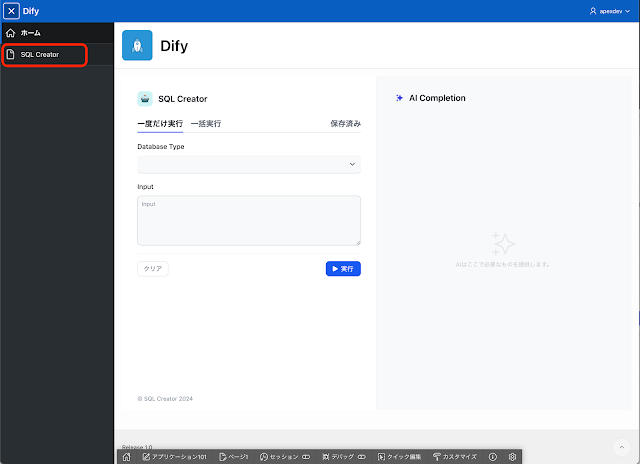The width and height of the screenshot is (640, 464).
Task: Click the SQL Creator heading text
Action: (183, 99)
